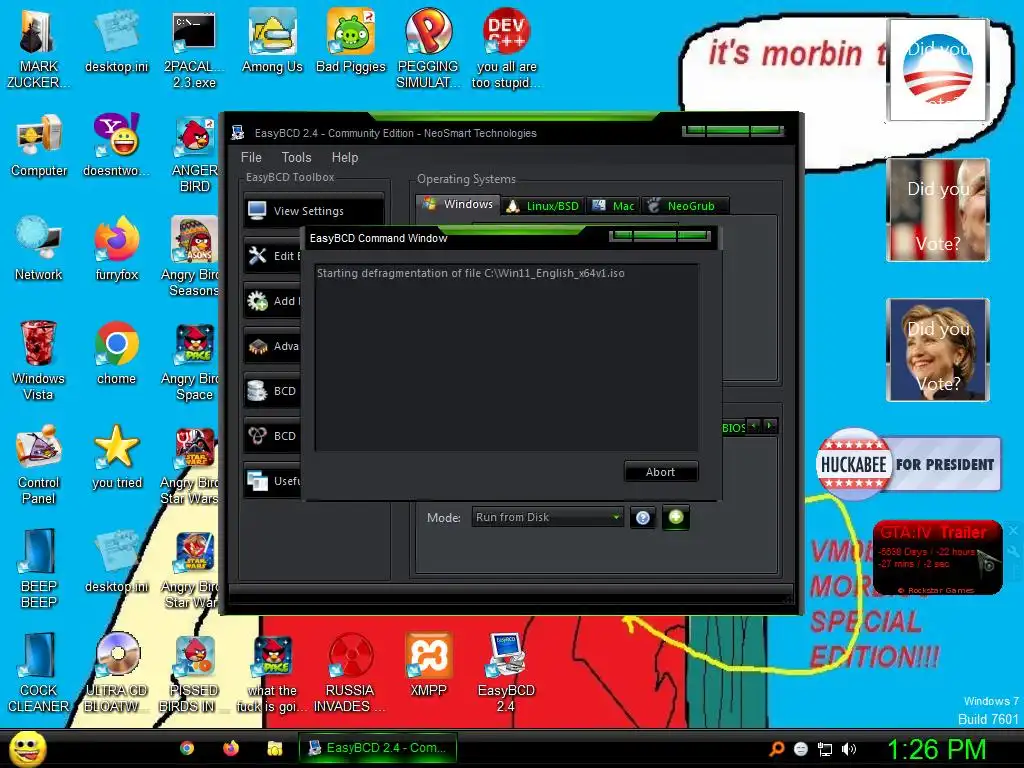Select the 2PACAL 2.3.exe desktop icon
This screenshot has height=768, width=1024.
(x=194, y=48)
